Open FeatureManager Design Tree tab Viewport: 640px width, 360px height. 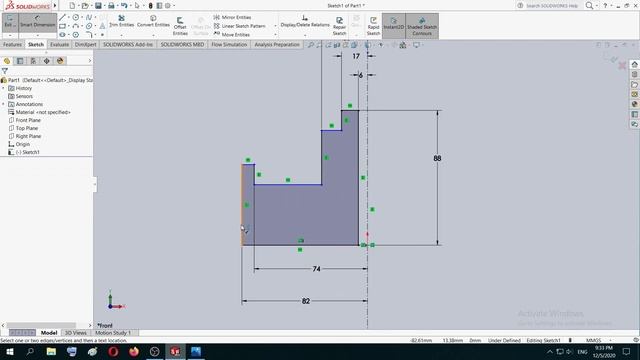[x=7, y=61]
